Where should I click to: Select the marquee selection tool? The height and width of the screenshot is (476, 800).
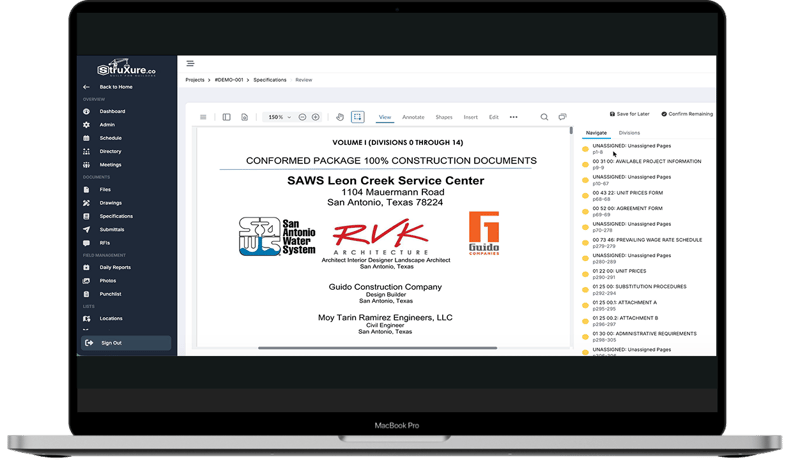coord(358,117)
